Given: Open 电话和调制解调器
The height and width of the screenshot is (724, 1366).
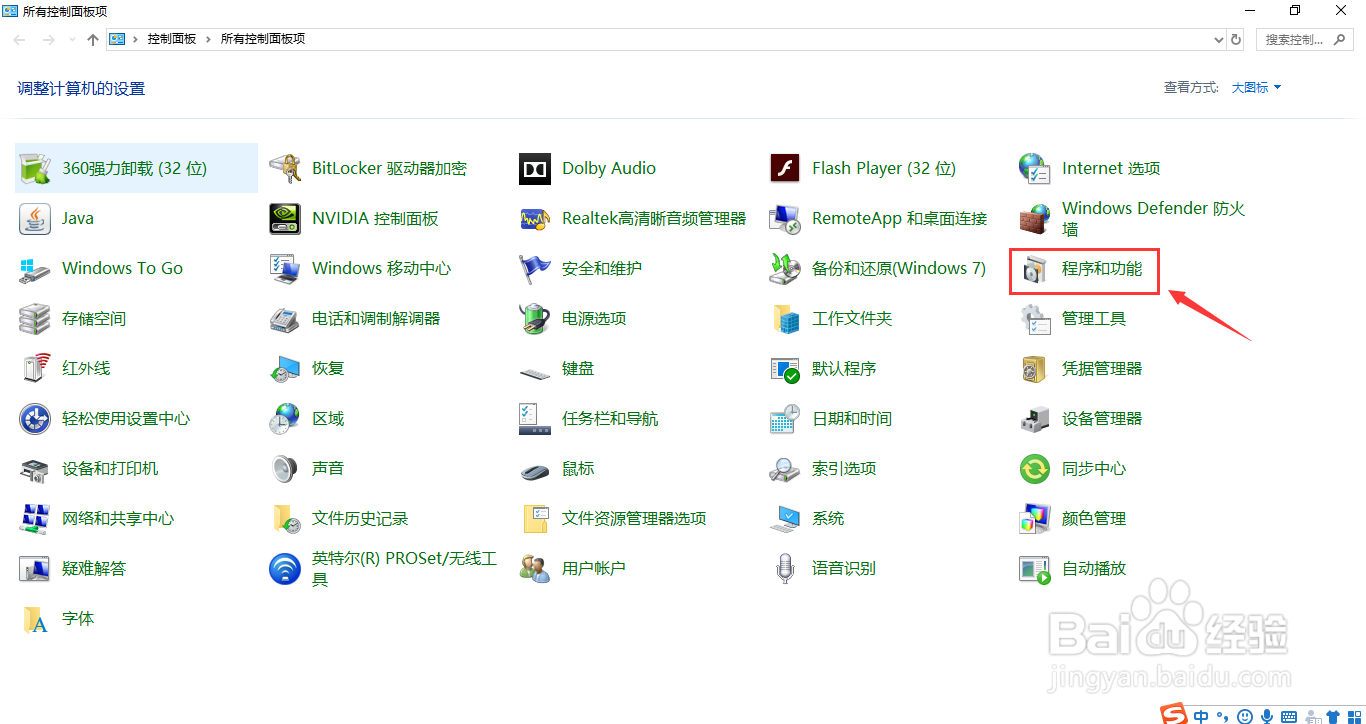Looking at the screenshot, I should 375,318.
